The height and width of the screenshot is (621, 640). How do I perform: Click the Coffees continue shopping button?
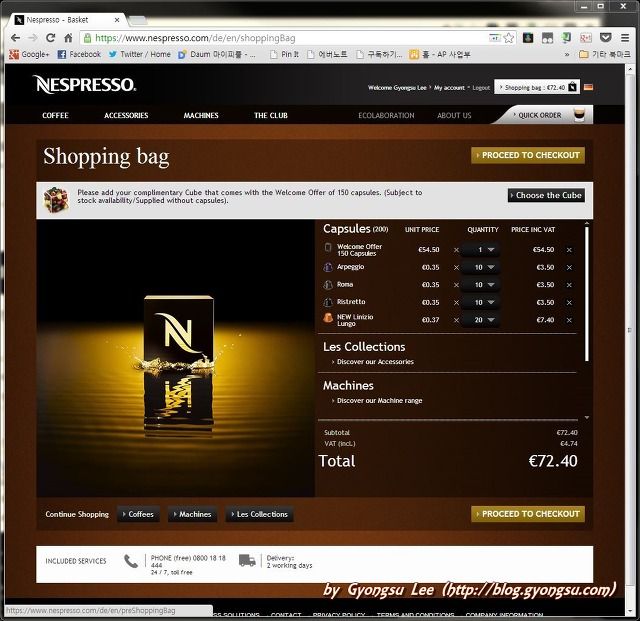click(x=138, y=514)
